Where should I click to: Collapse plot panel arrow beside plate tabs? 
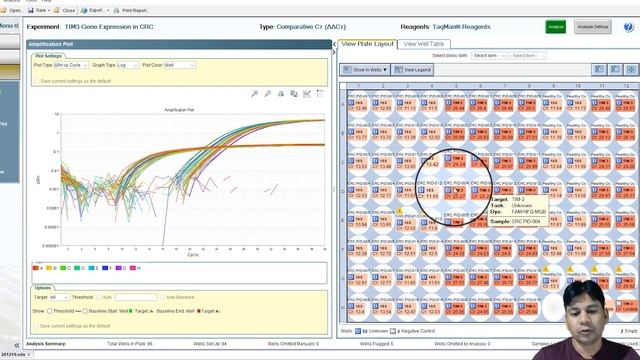tap(334, 44)
